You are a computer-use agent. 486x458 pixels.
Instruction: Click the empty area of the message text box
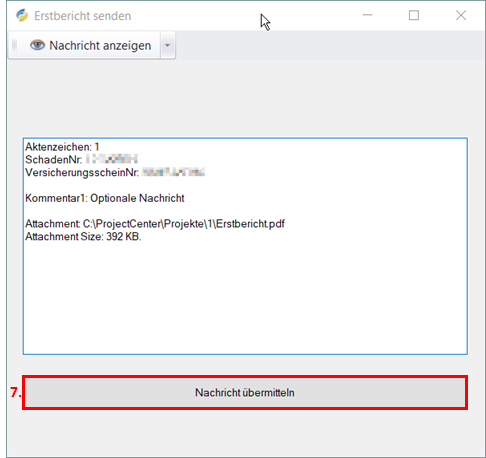245,297
